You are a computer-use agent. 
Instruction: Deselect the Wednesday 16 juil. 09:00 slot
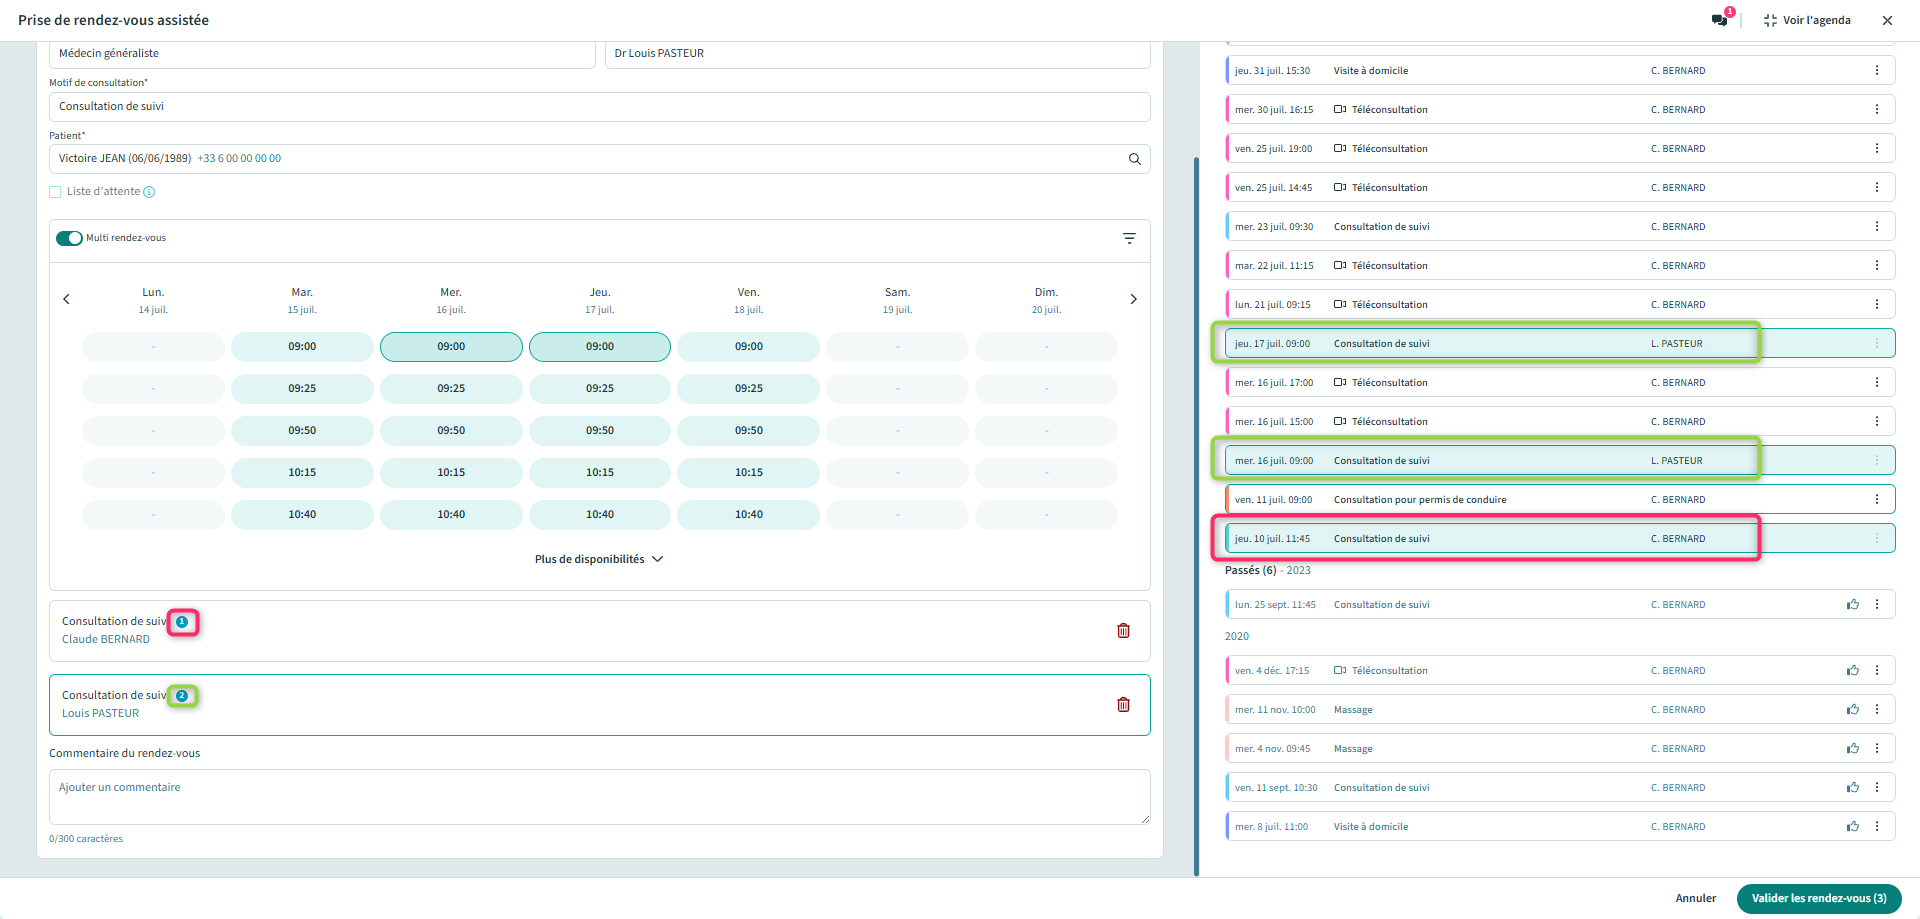[x=451, y=347]
